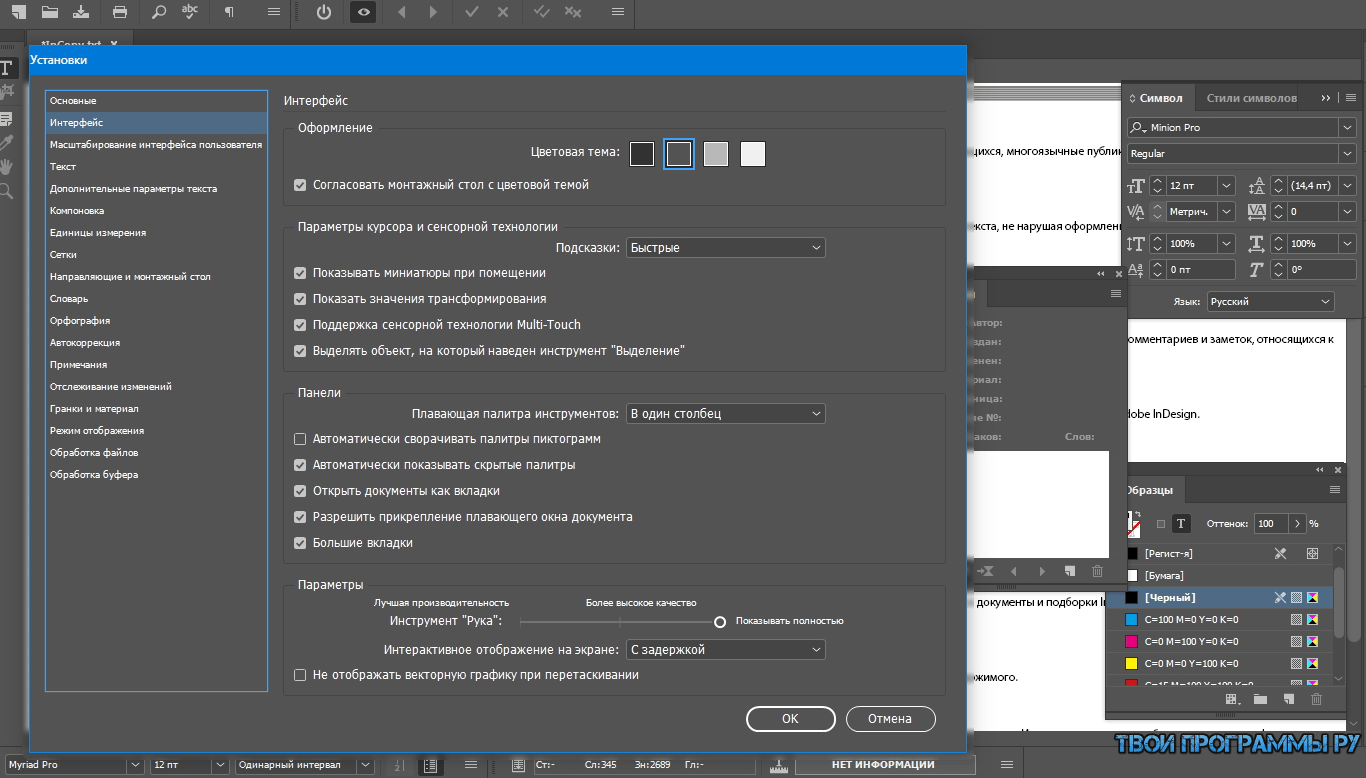Toggle show transformation values checkbox

[300, 299]
